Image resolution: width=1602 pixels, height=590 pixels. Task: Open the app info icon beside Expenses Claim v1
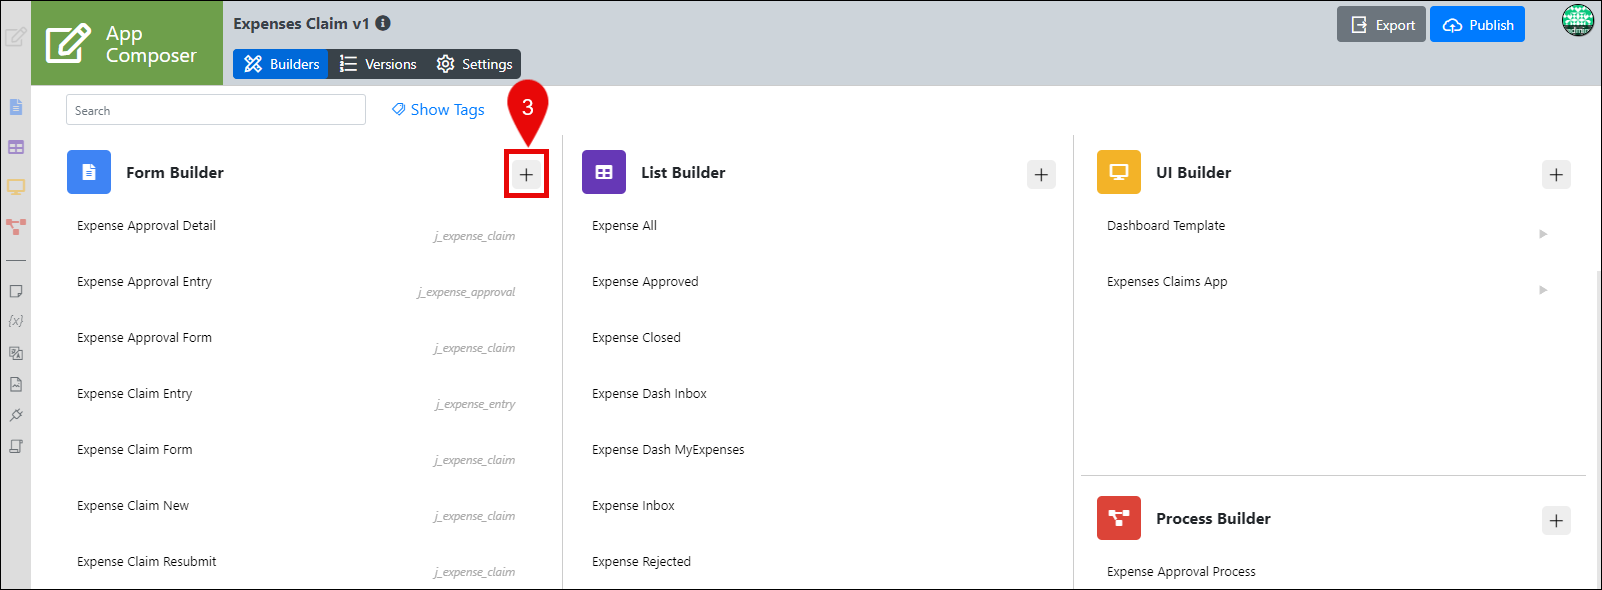(x=383, y=23)
